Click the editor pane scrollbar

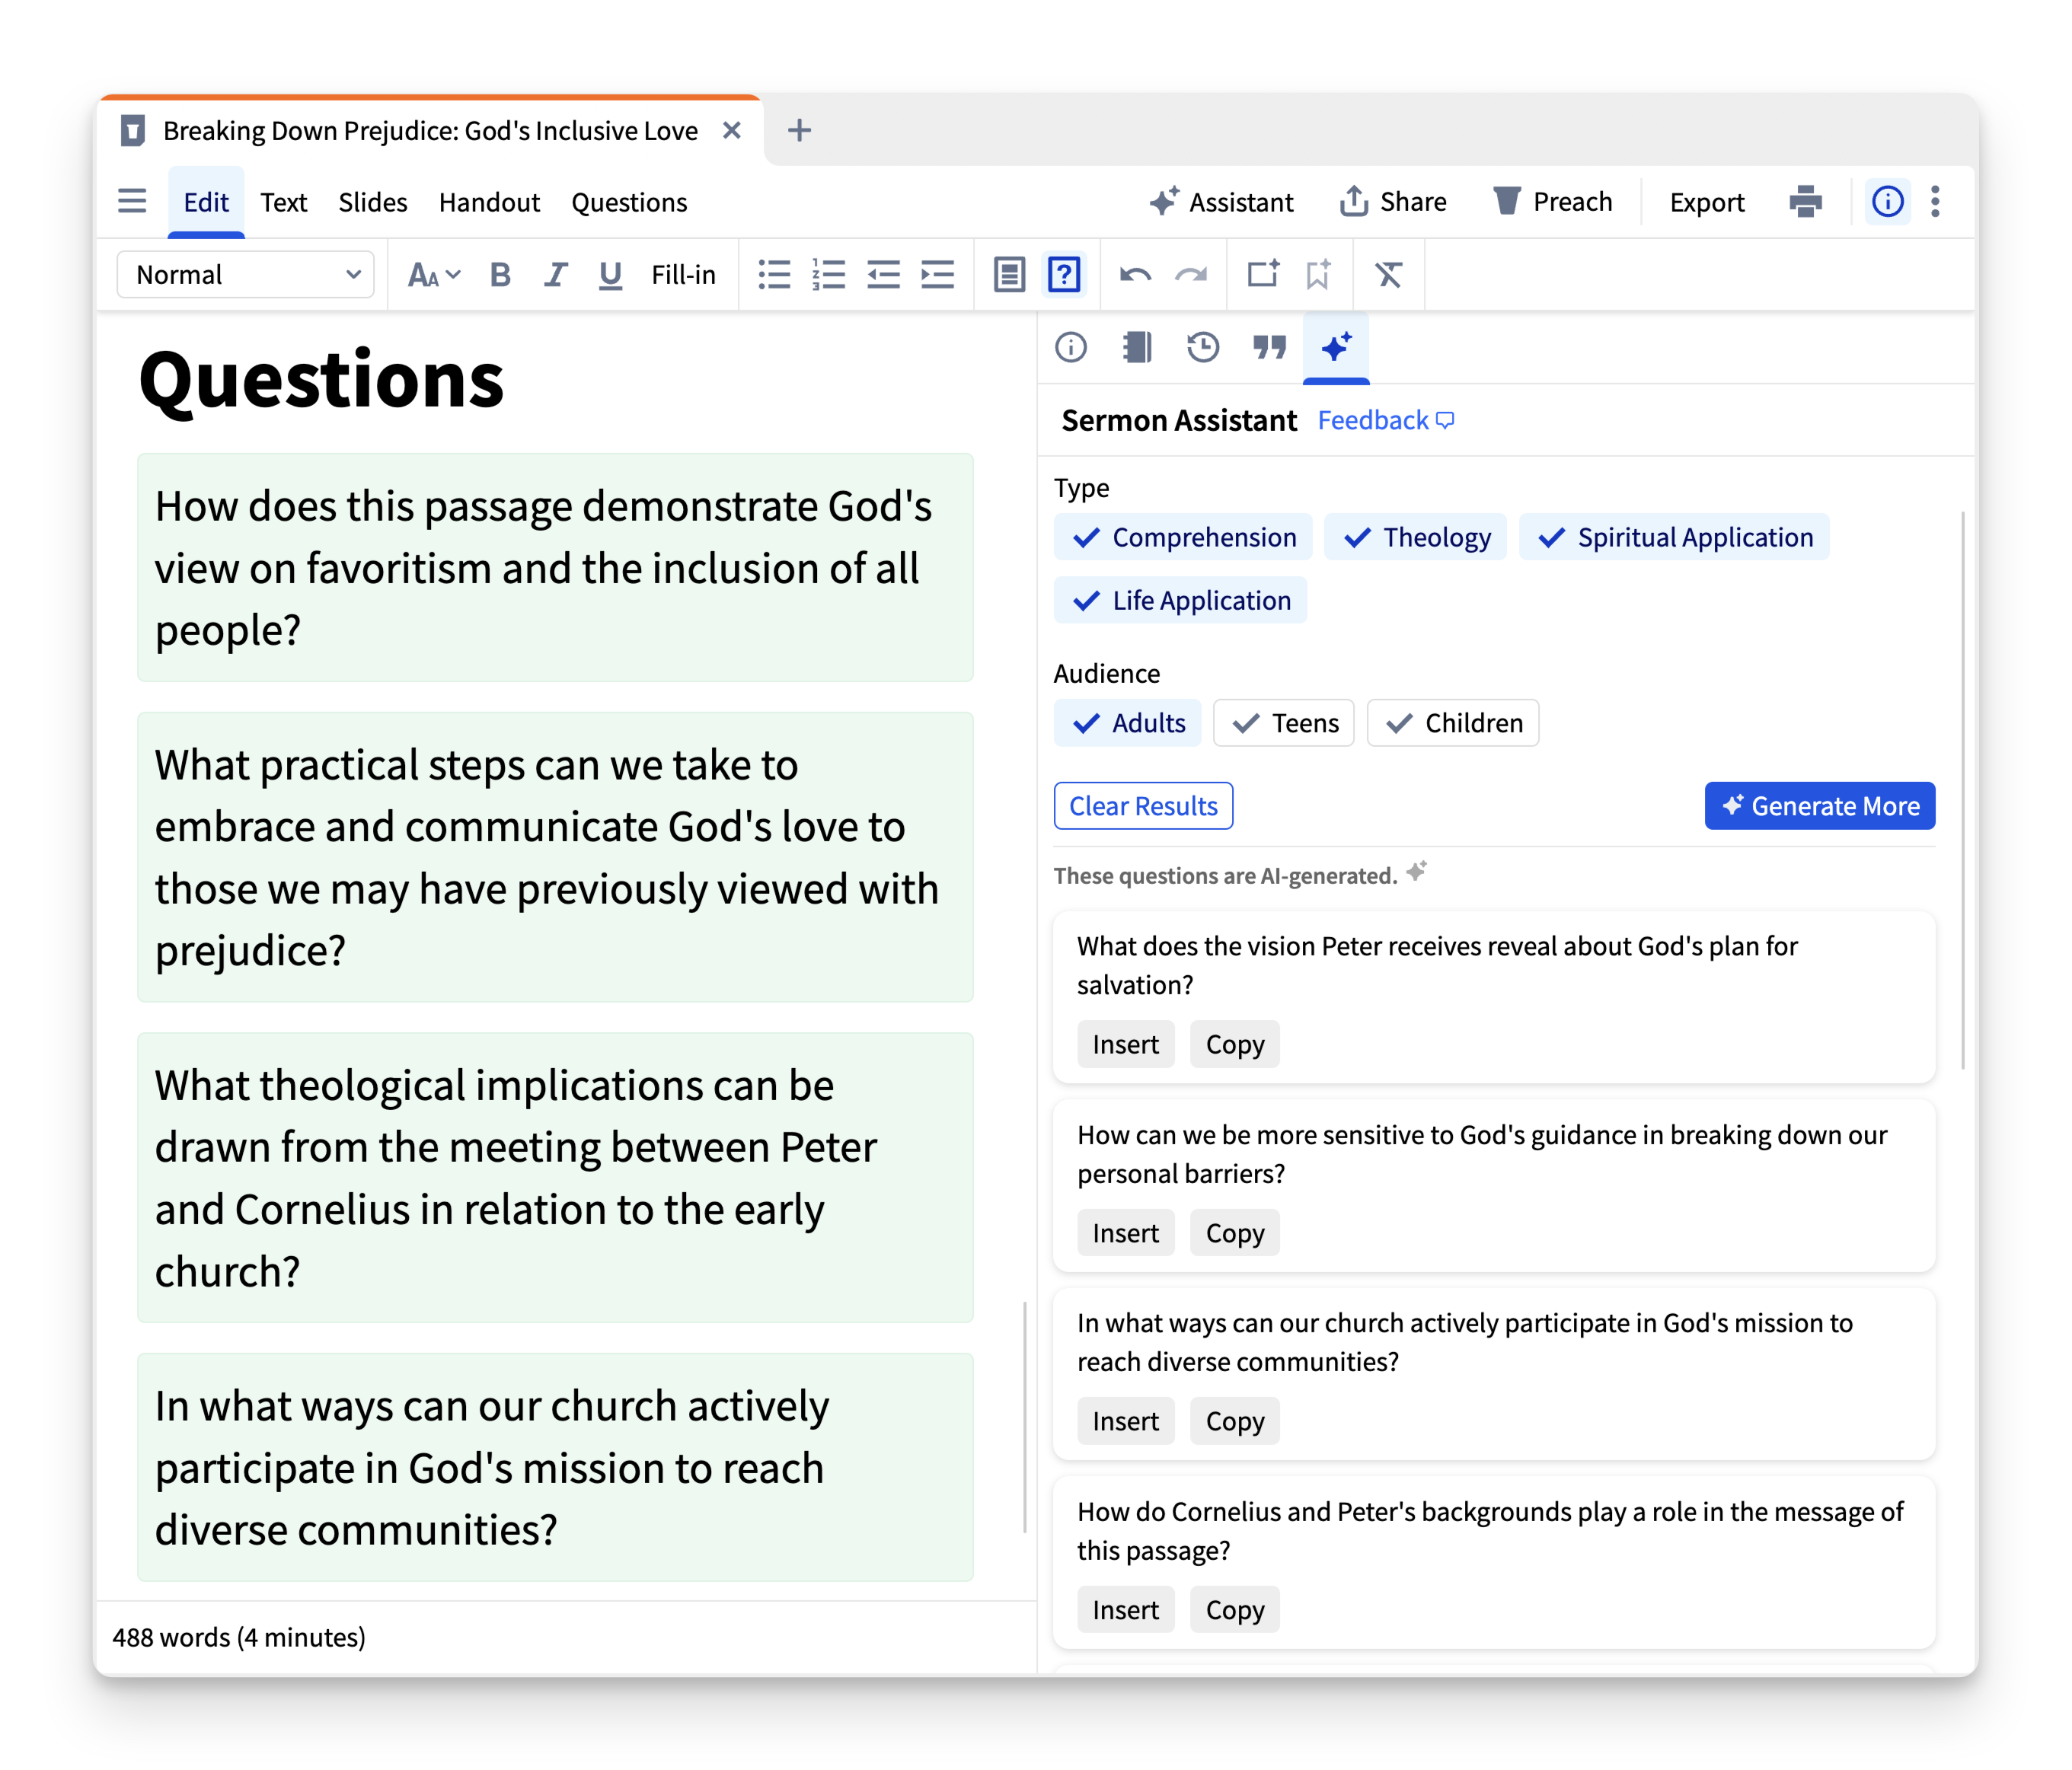tap(1025, 1417)
